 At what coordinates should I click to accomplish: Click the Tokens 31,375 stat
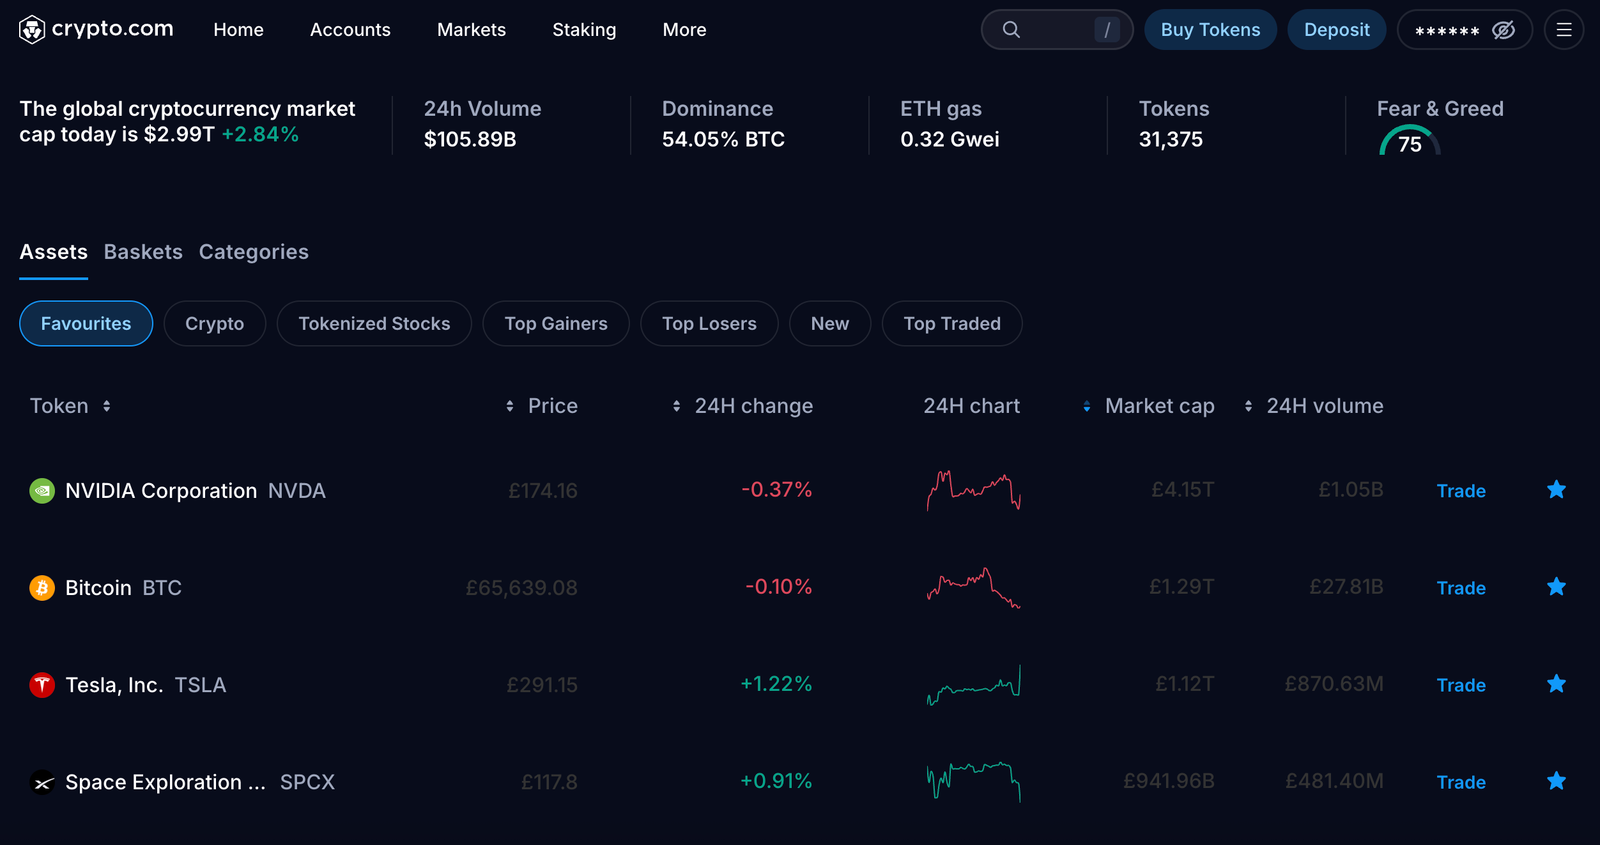tap(1174, 124)
